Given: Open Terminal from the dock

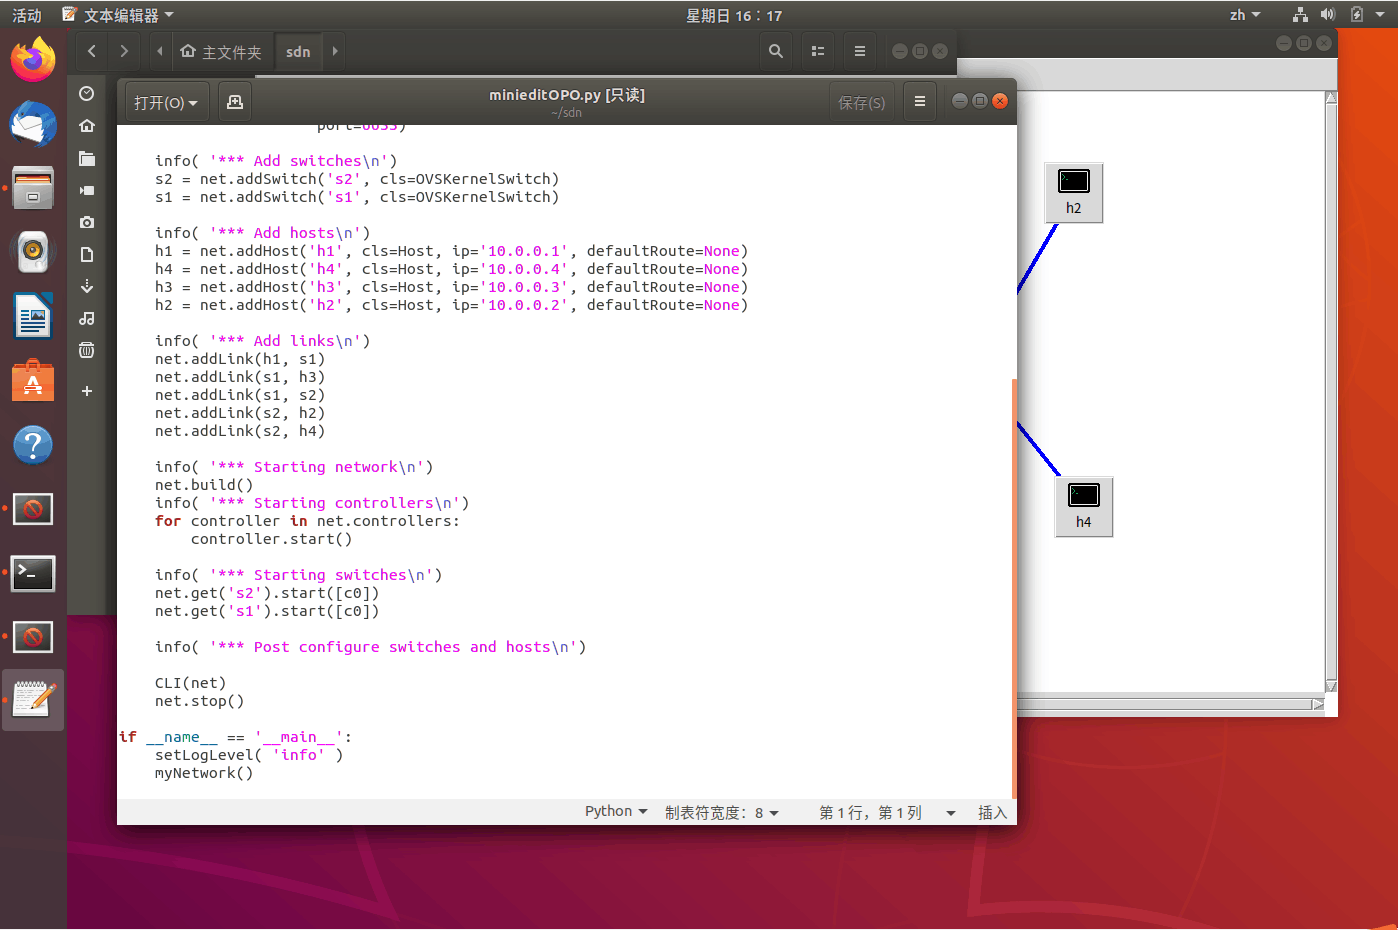Looking at the screenshot, I should [x=33, y=573].
